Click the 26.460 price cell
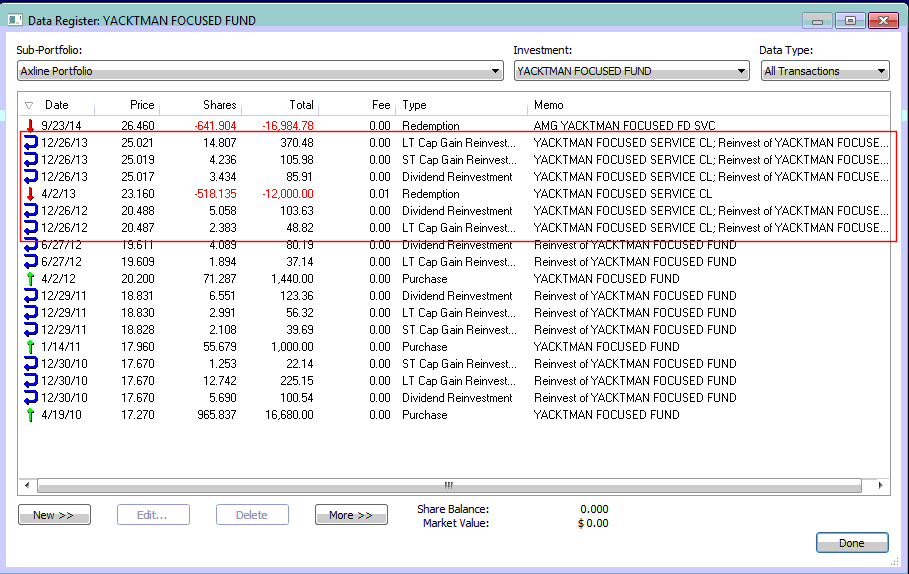Viewport: 909px width, 574px height. (138, 126)
